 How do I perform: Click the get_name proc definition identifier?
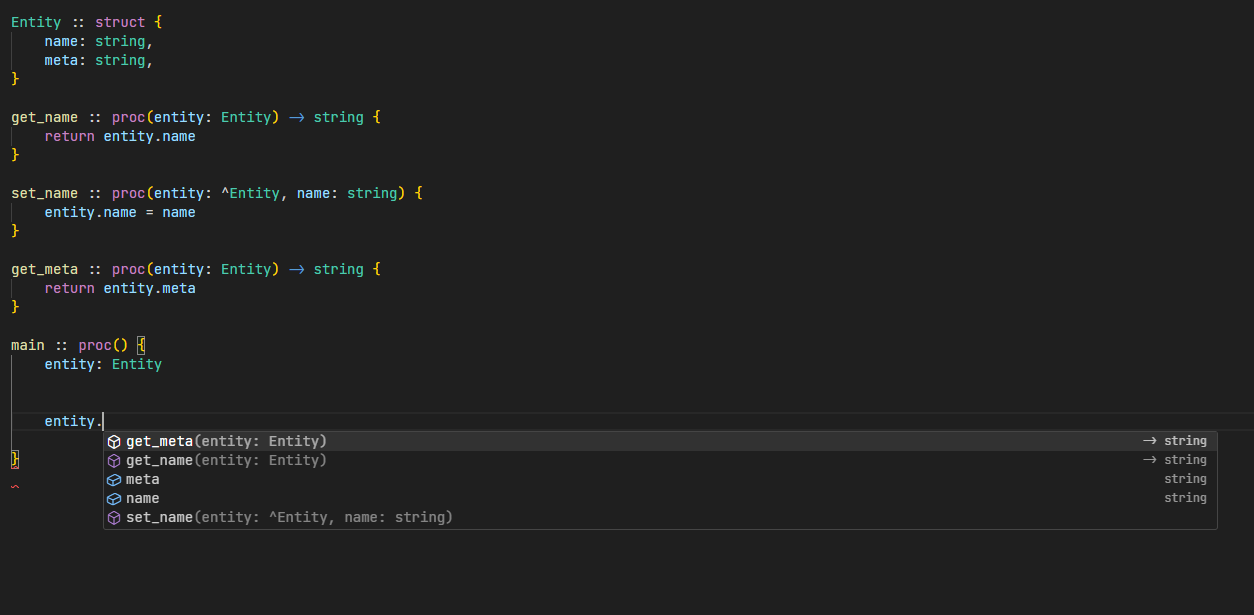click(44, 117)
